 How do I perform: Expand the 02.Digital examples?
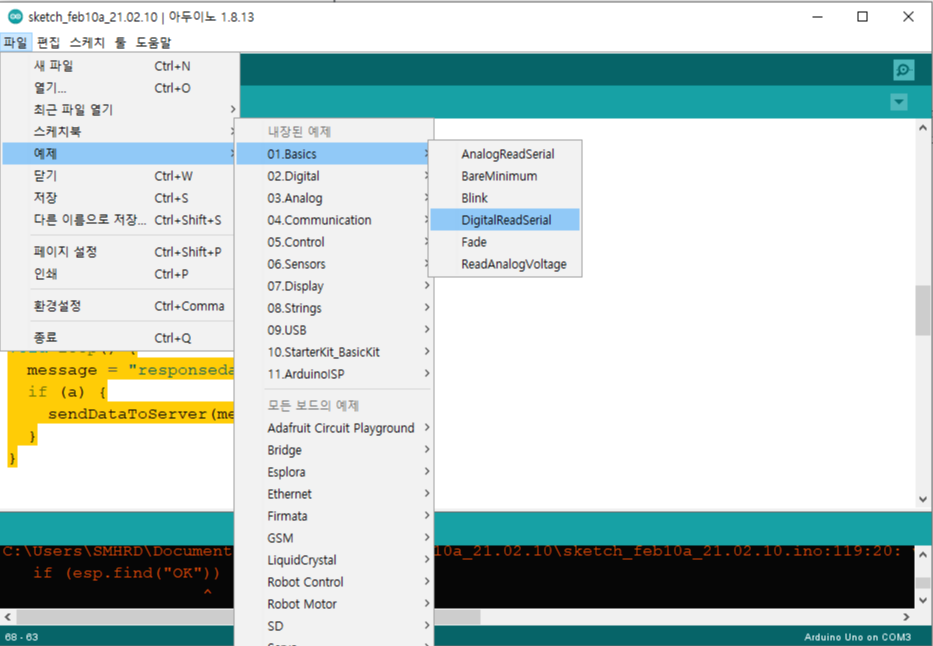click(x=333, y=176)
